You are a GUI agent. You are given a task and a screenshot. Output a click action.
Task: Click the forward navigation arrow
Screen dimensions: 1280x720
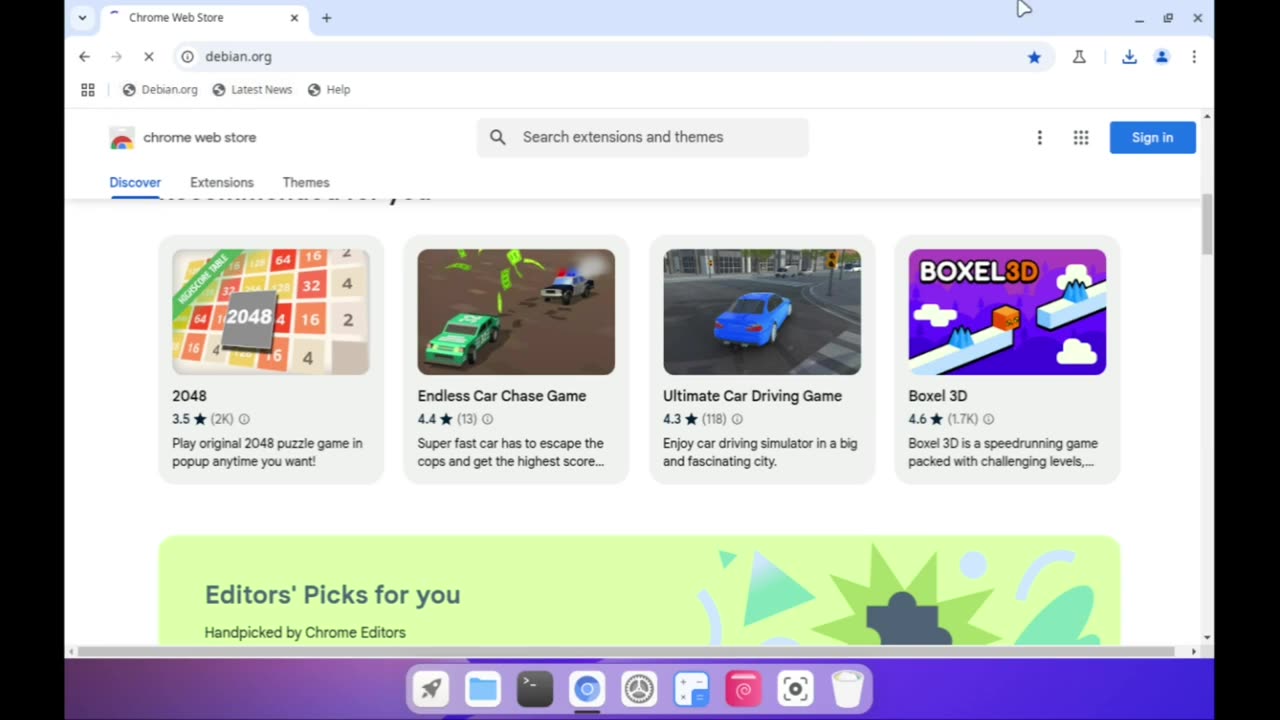click(x=116, y=57)
